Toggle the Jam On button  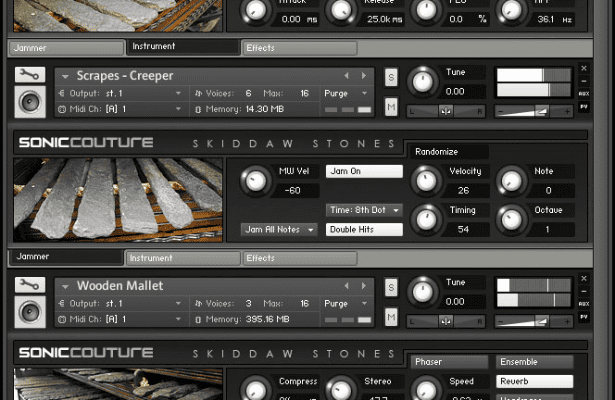(x=364, y=171)
